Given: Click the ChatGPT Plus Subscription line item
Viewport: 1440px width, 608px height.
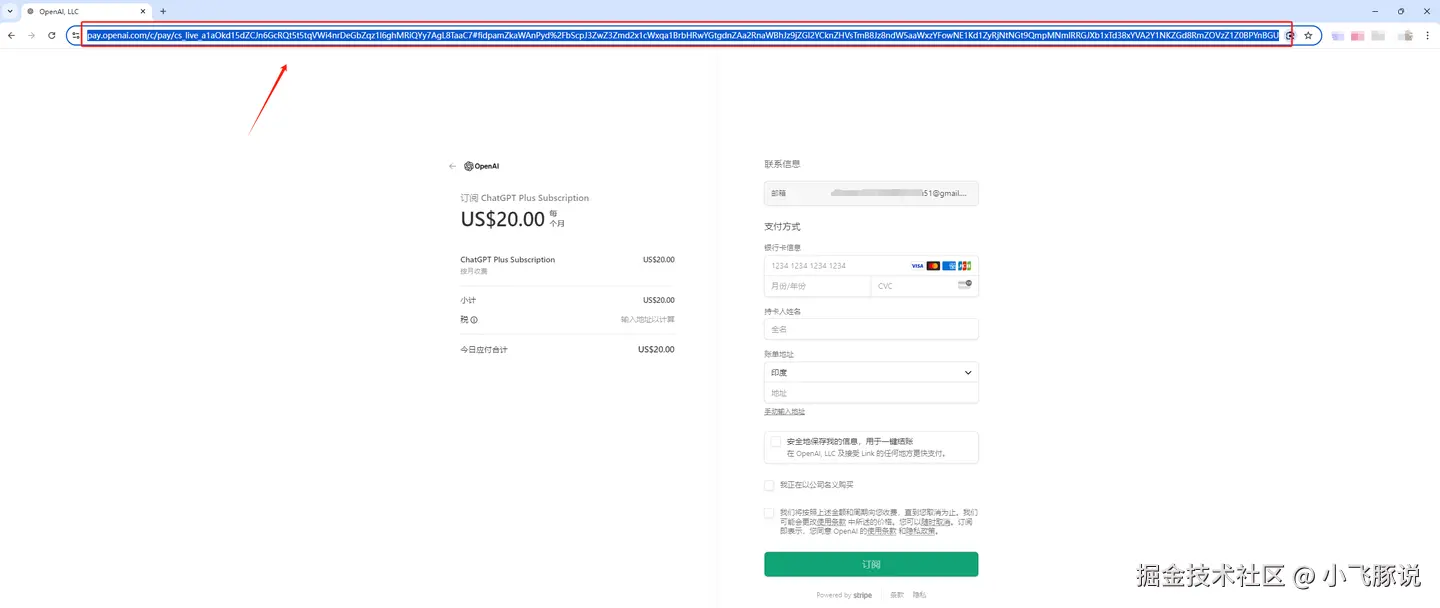Looking at the screenshot, I should tap(508, 260).
